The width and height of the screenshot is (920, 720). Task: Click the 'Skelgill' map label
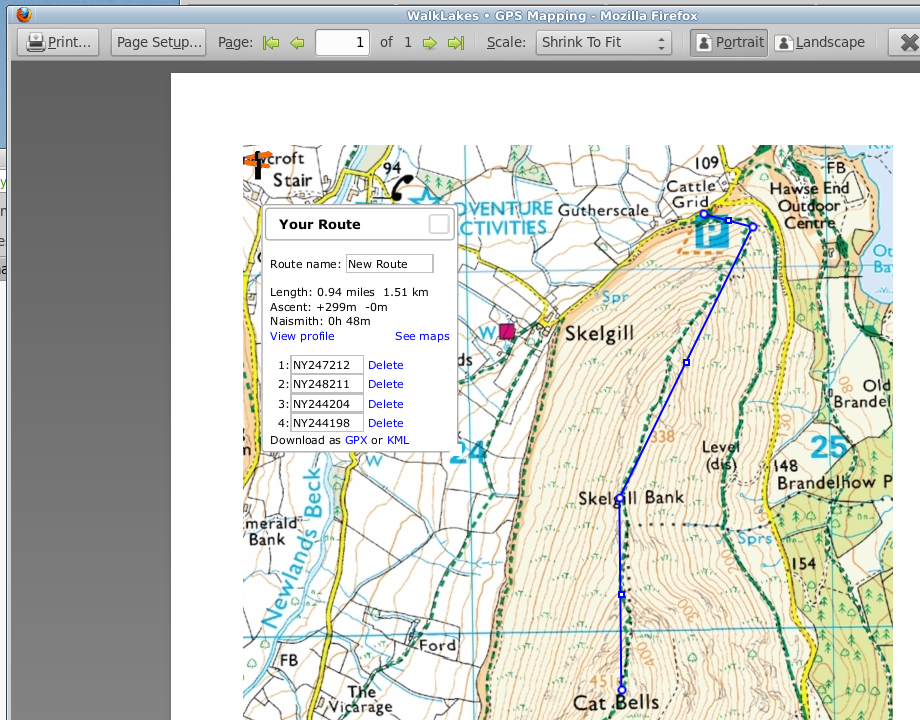599,334
